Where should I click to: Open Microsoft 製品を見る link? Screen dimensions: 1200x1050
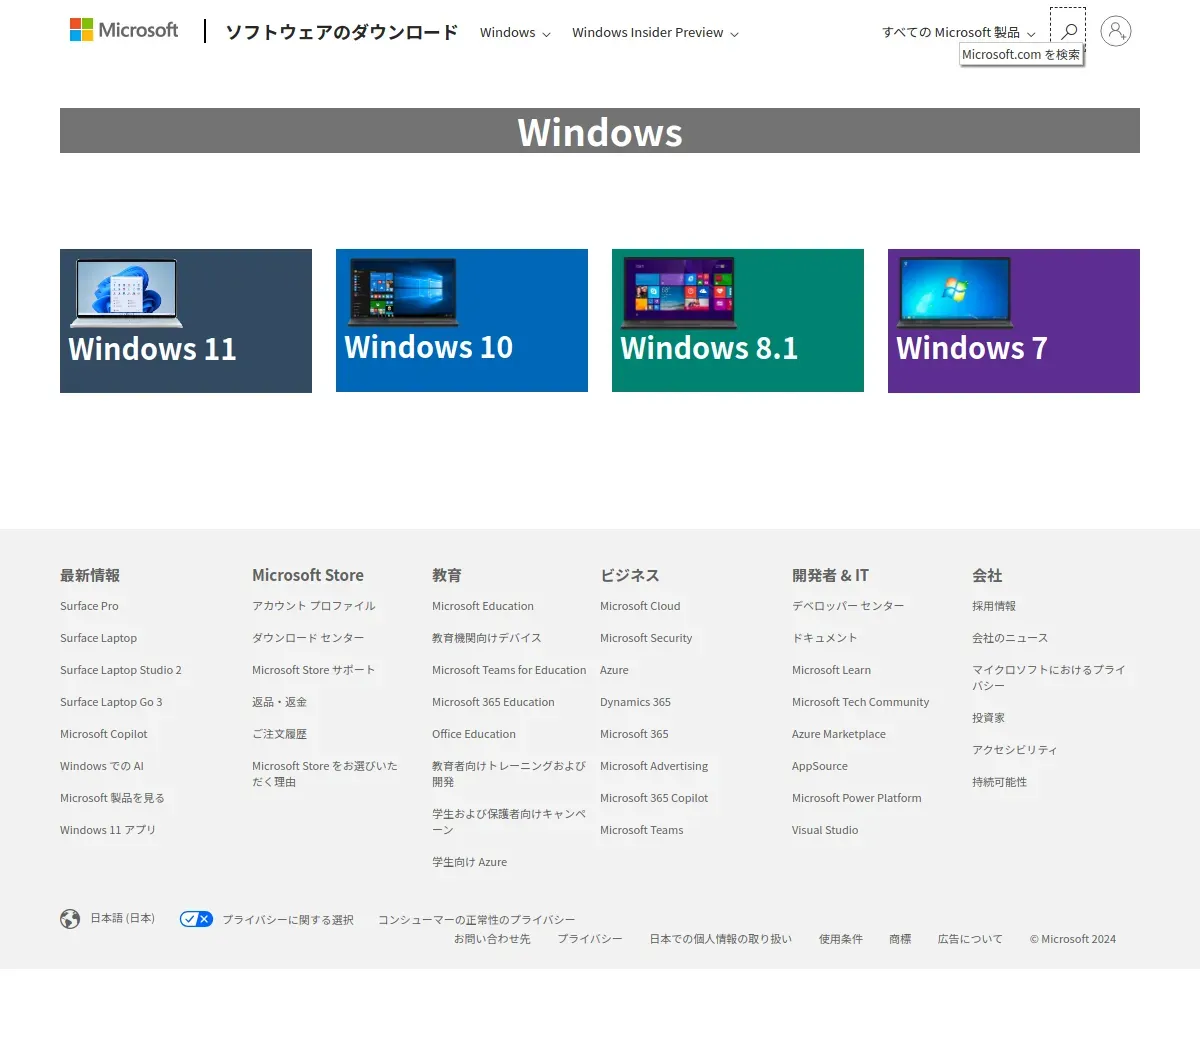tap(112, 798)
